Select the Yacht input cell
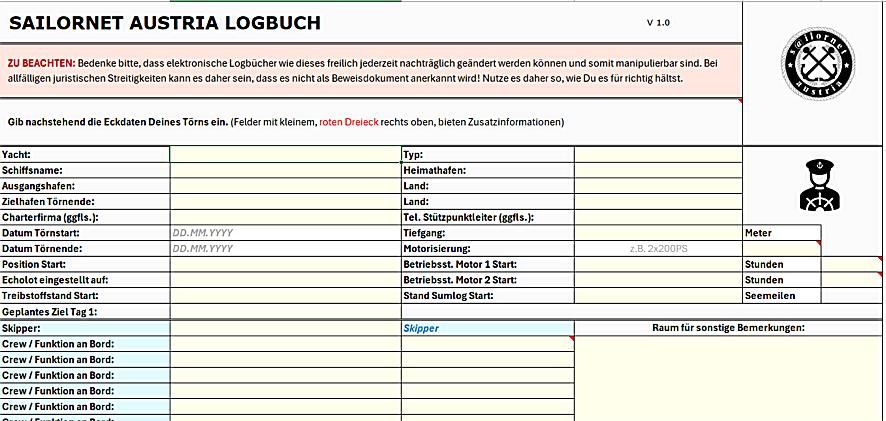886x421 pixels. click(285, 155)
